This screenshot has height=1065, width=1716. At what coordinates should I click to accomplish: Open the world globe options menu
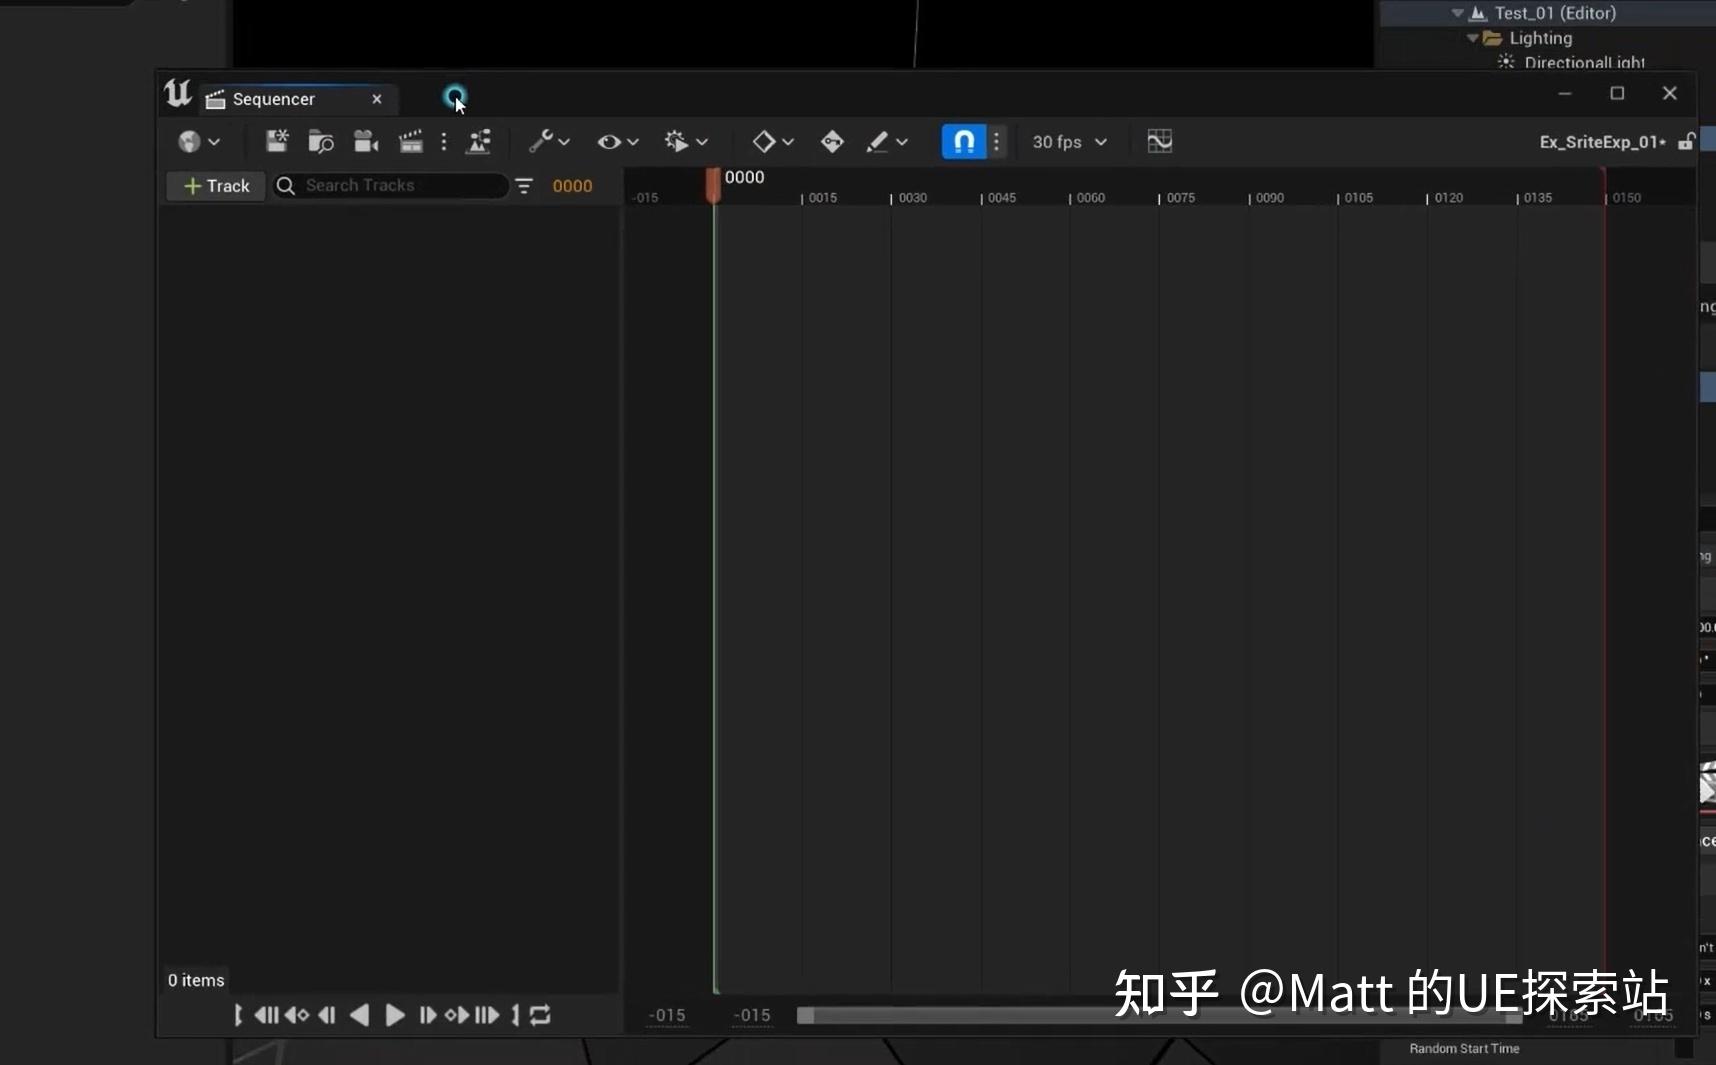point(199,142)
